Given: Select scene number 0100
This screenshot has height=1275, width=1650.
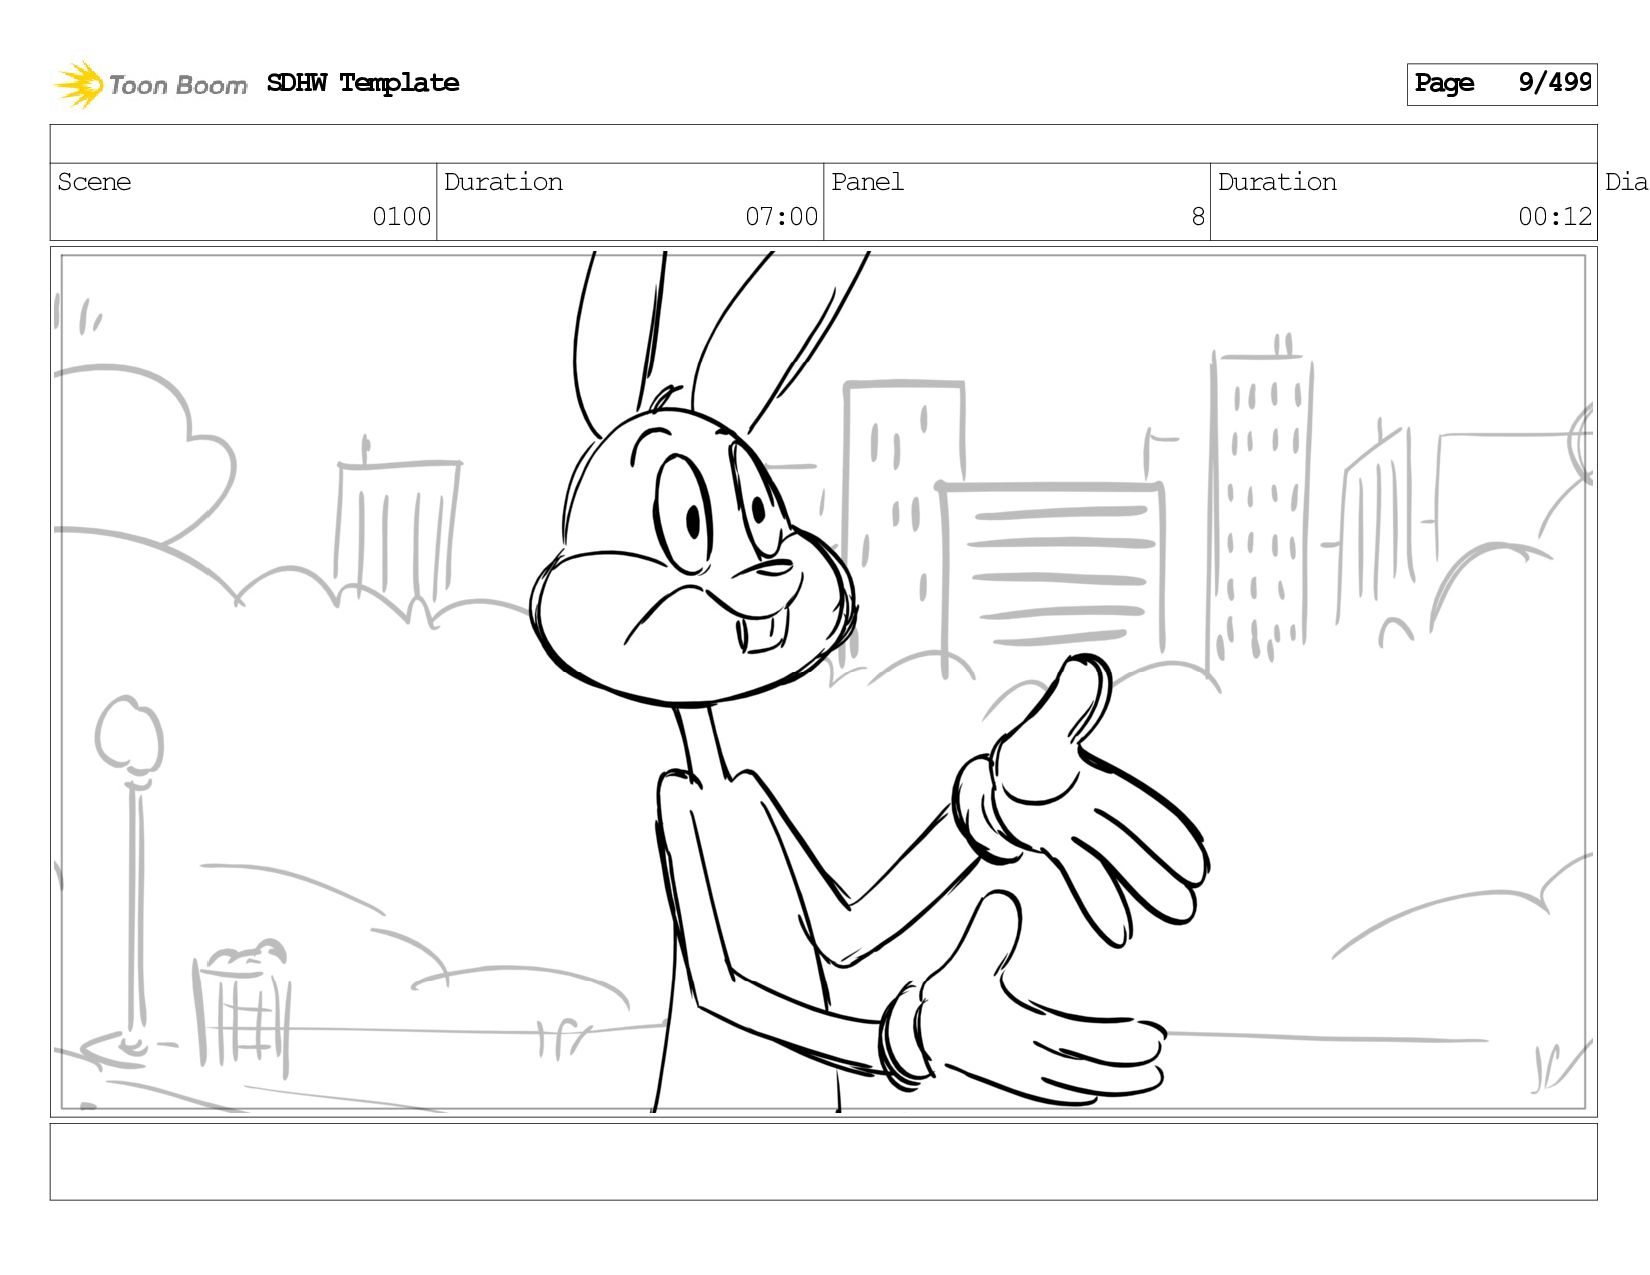Looking at the screenshot, I should tap(401, 217).
